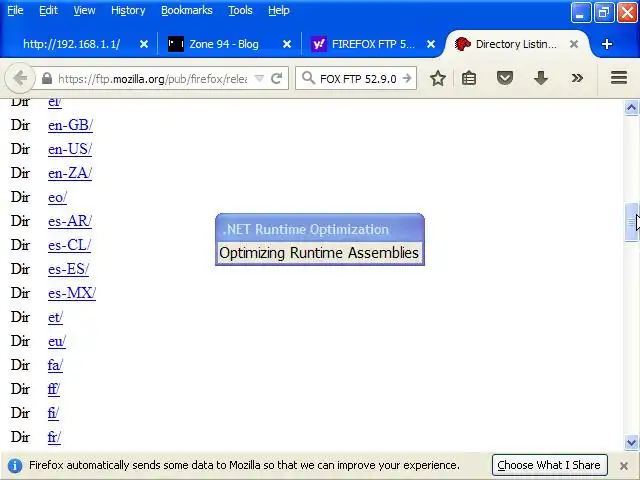The height and width of the screenshot is (480, 640).
Task: Reload the page with the refresh icon
Action: [x=277, y=78]
